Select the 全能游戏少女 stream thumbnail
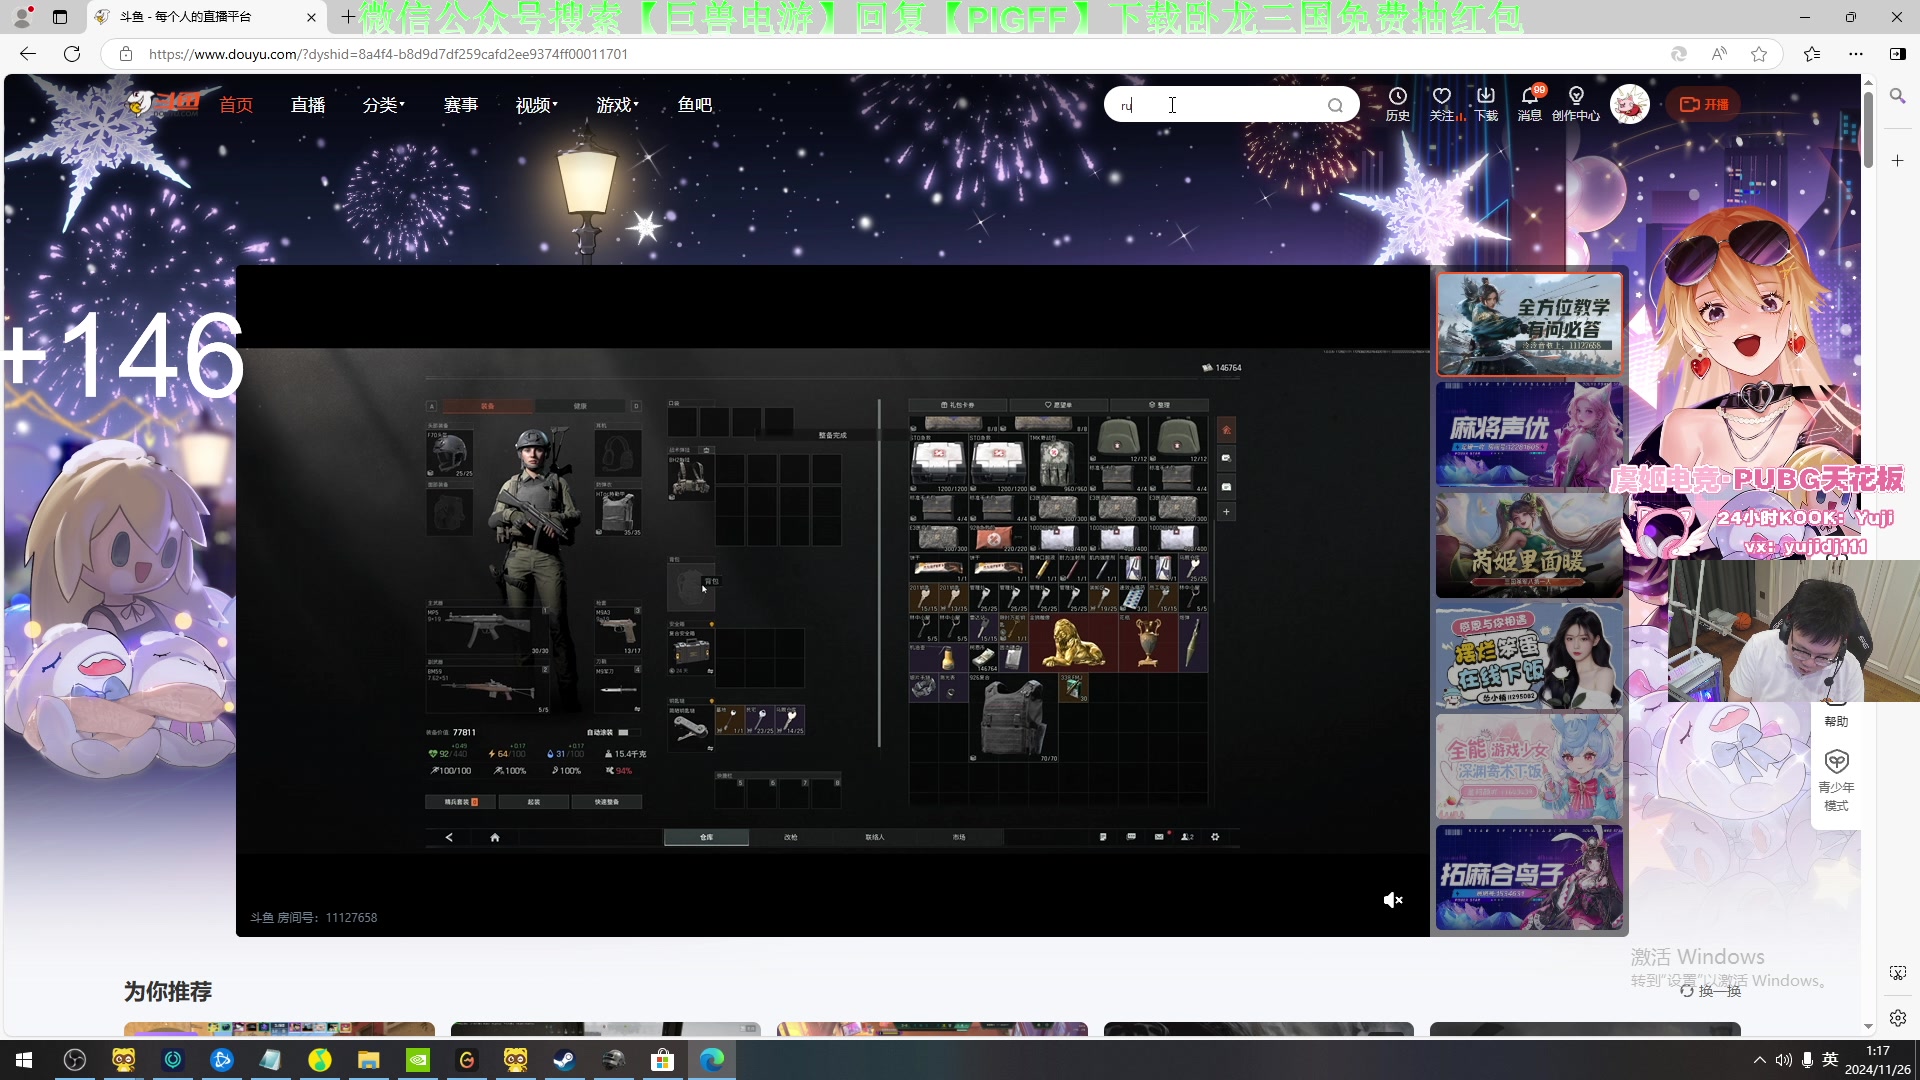Image resolution: width=1920 pixels, height=1080 pixels. 1529,767
